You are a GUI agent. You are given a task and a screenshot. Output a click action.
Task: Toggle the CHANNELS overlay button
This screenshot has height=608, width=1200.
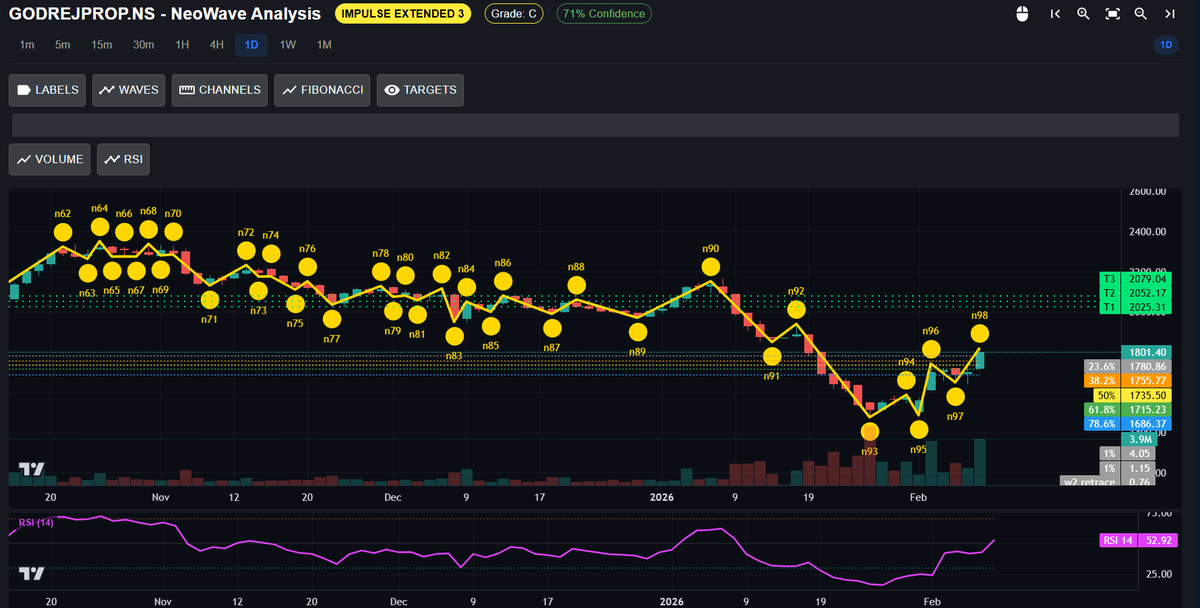[220, 90]
